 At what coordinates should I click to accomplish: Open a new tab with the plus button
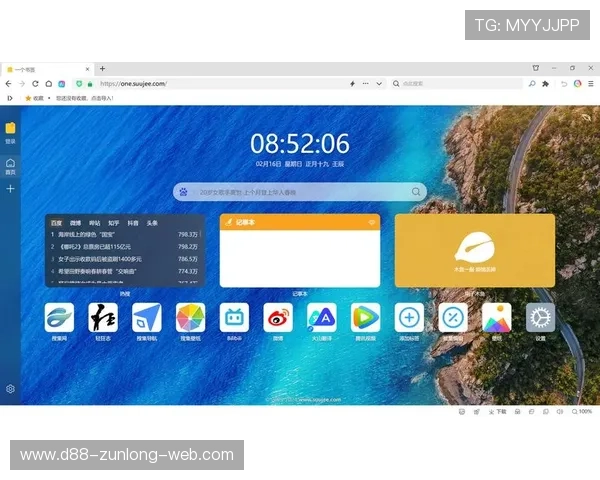click(102, 69)
